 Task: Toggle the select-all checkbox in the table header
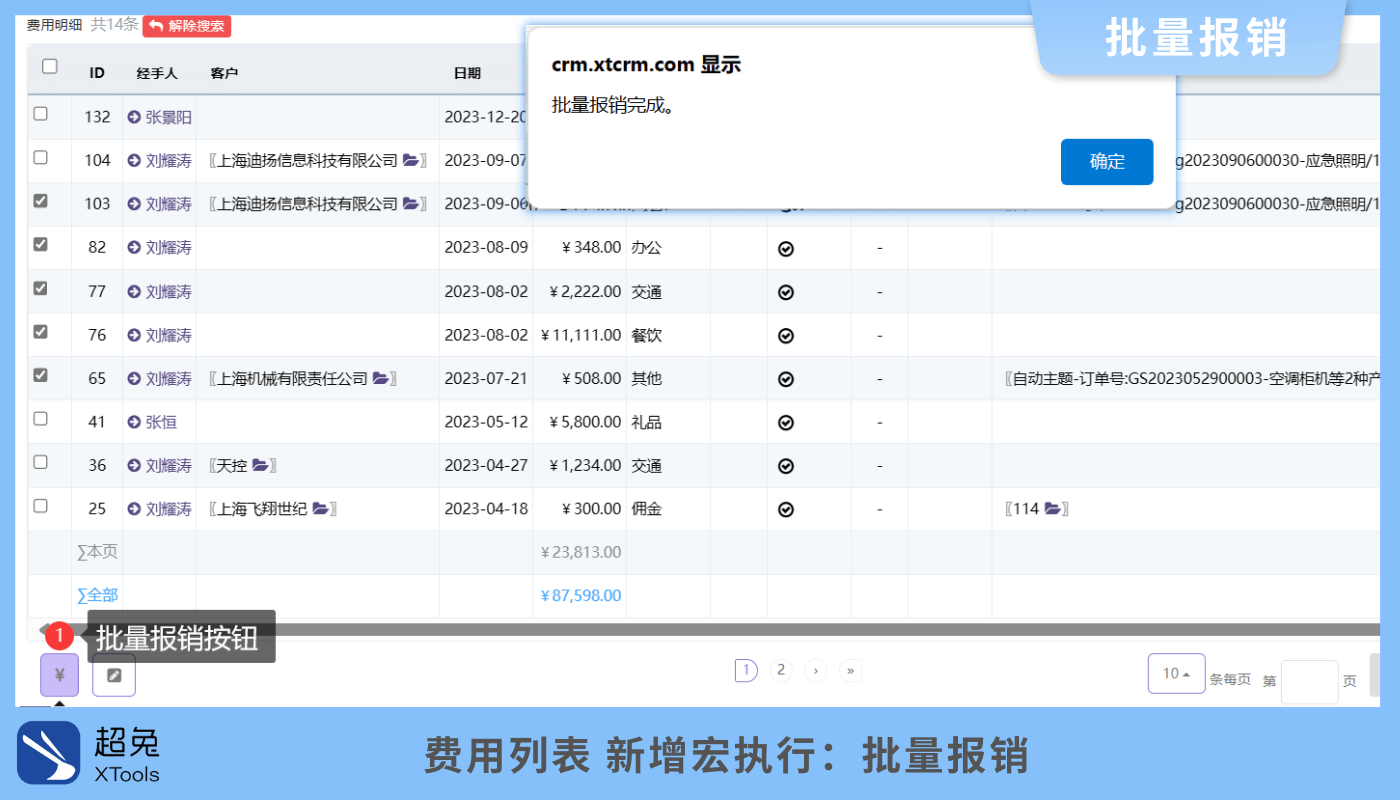47,64
